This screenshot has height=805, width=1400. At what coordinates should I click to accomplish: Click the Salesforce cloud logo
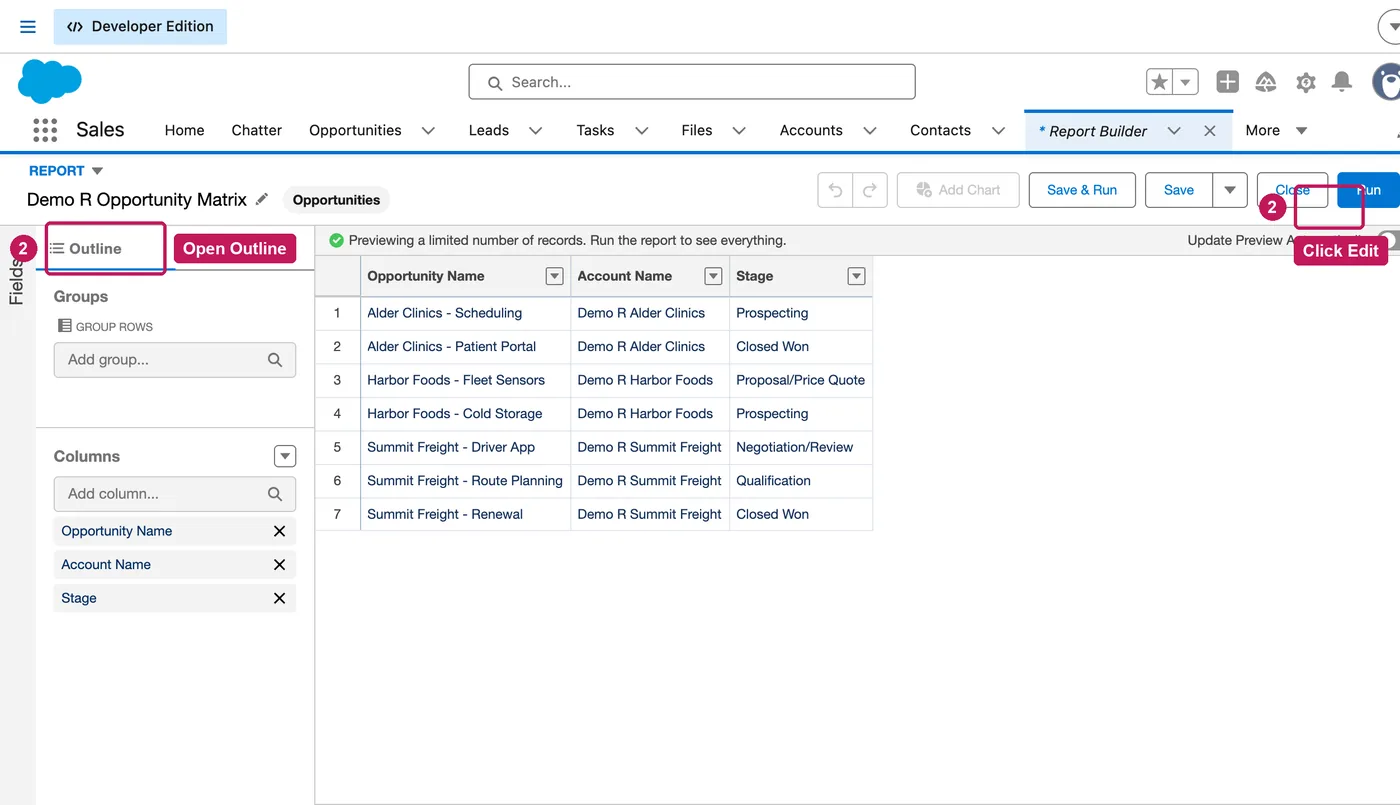(x=50, y=82)
